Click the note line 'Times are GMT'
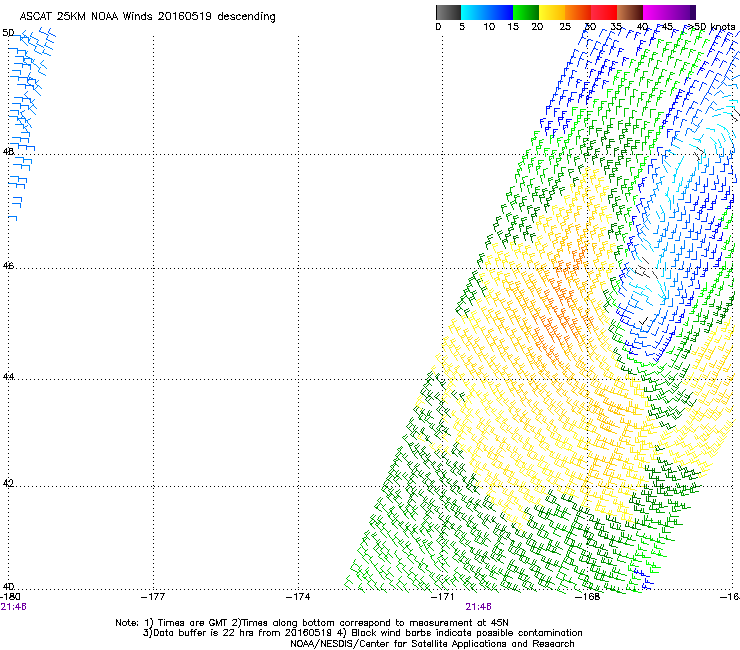 pos(193,623)
